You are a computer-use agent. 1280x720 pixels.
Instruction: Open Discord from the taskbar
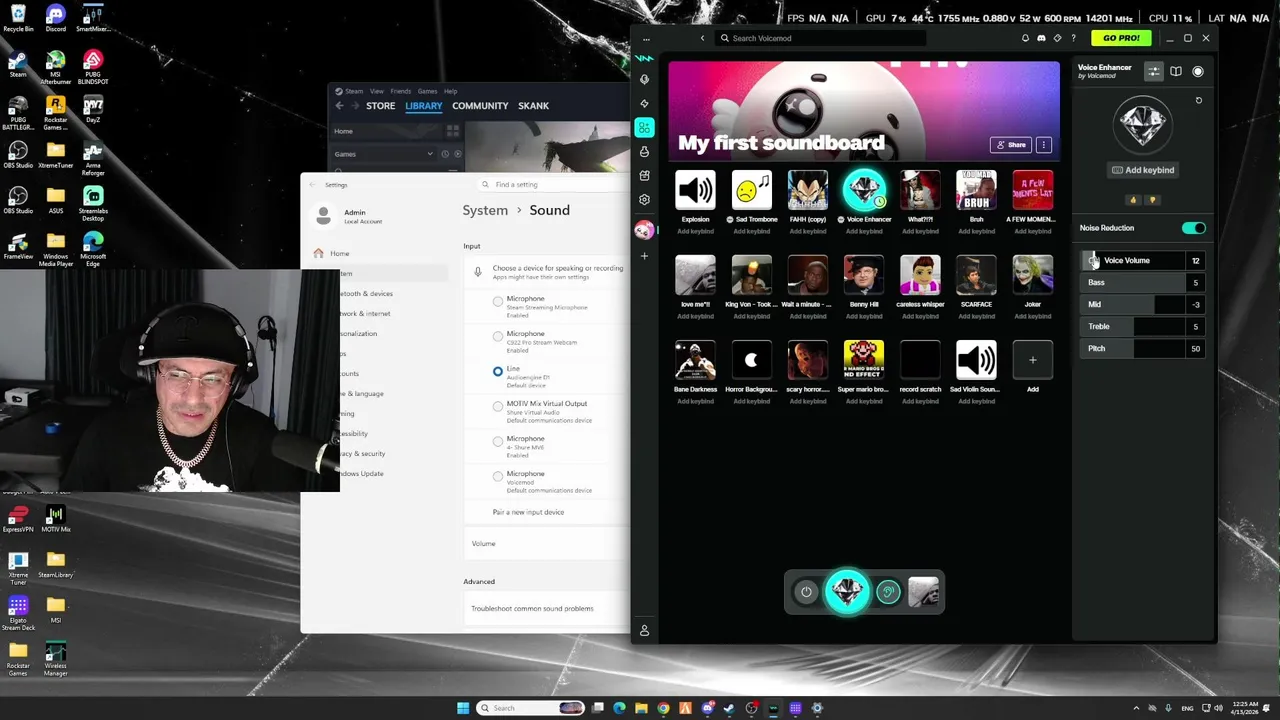(707, 708)
